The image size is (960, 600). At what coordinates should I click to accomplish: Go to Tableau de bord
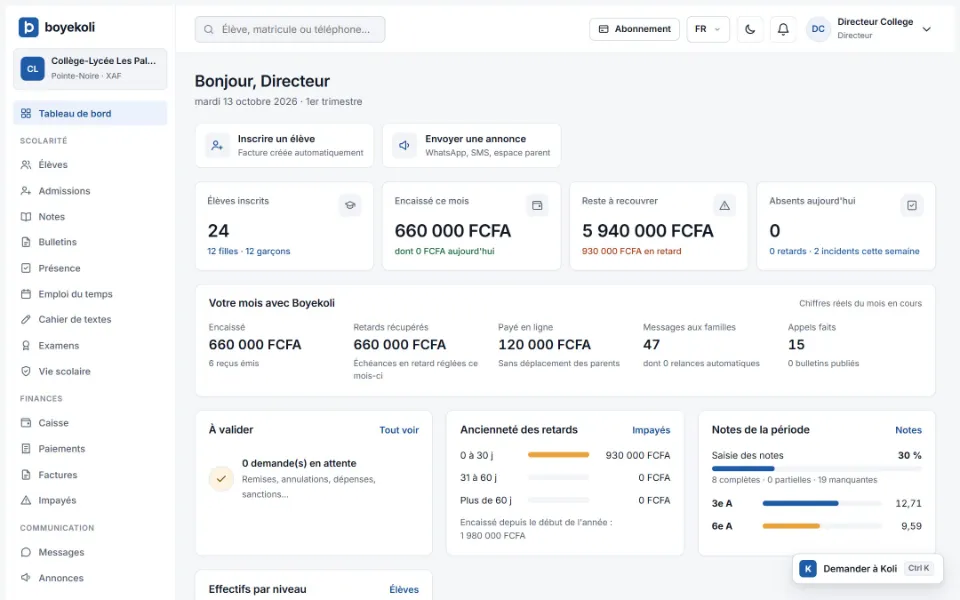(x=90, y=113)
